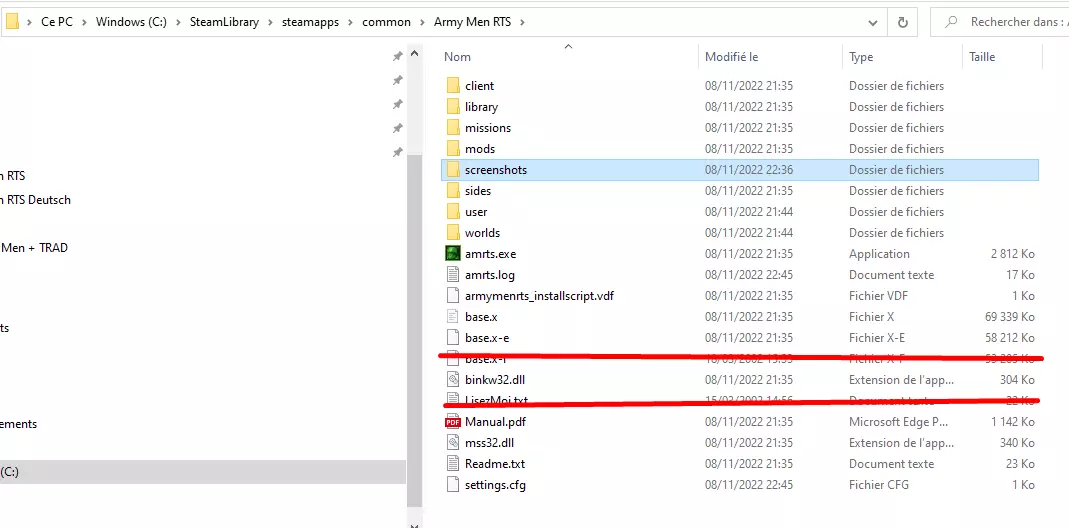The image size is (1069, 528).
Task: Expand the chevron after Ce PC
Action: [x=85, y=23]
